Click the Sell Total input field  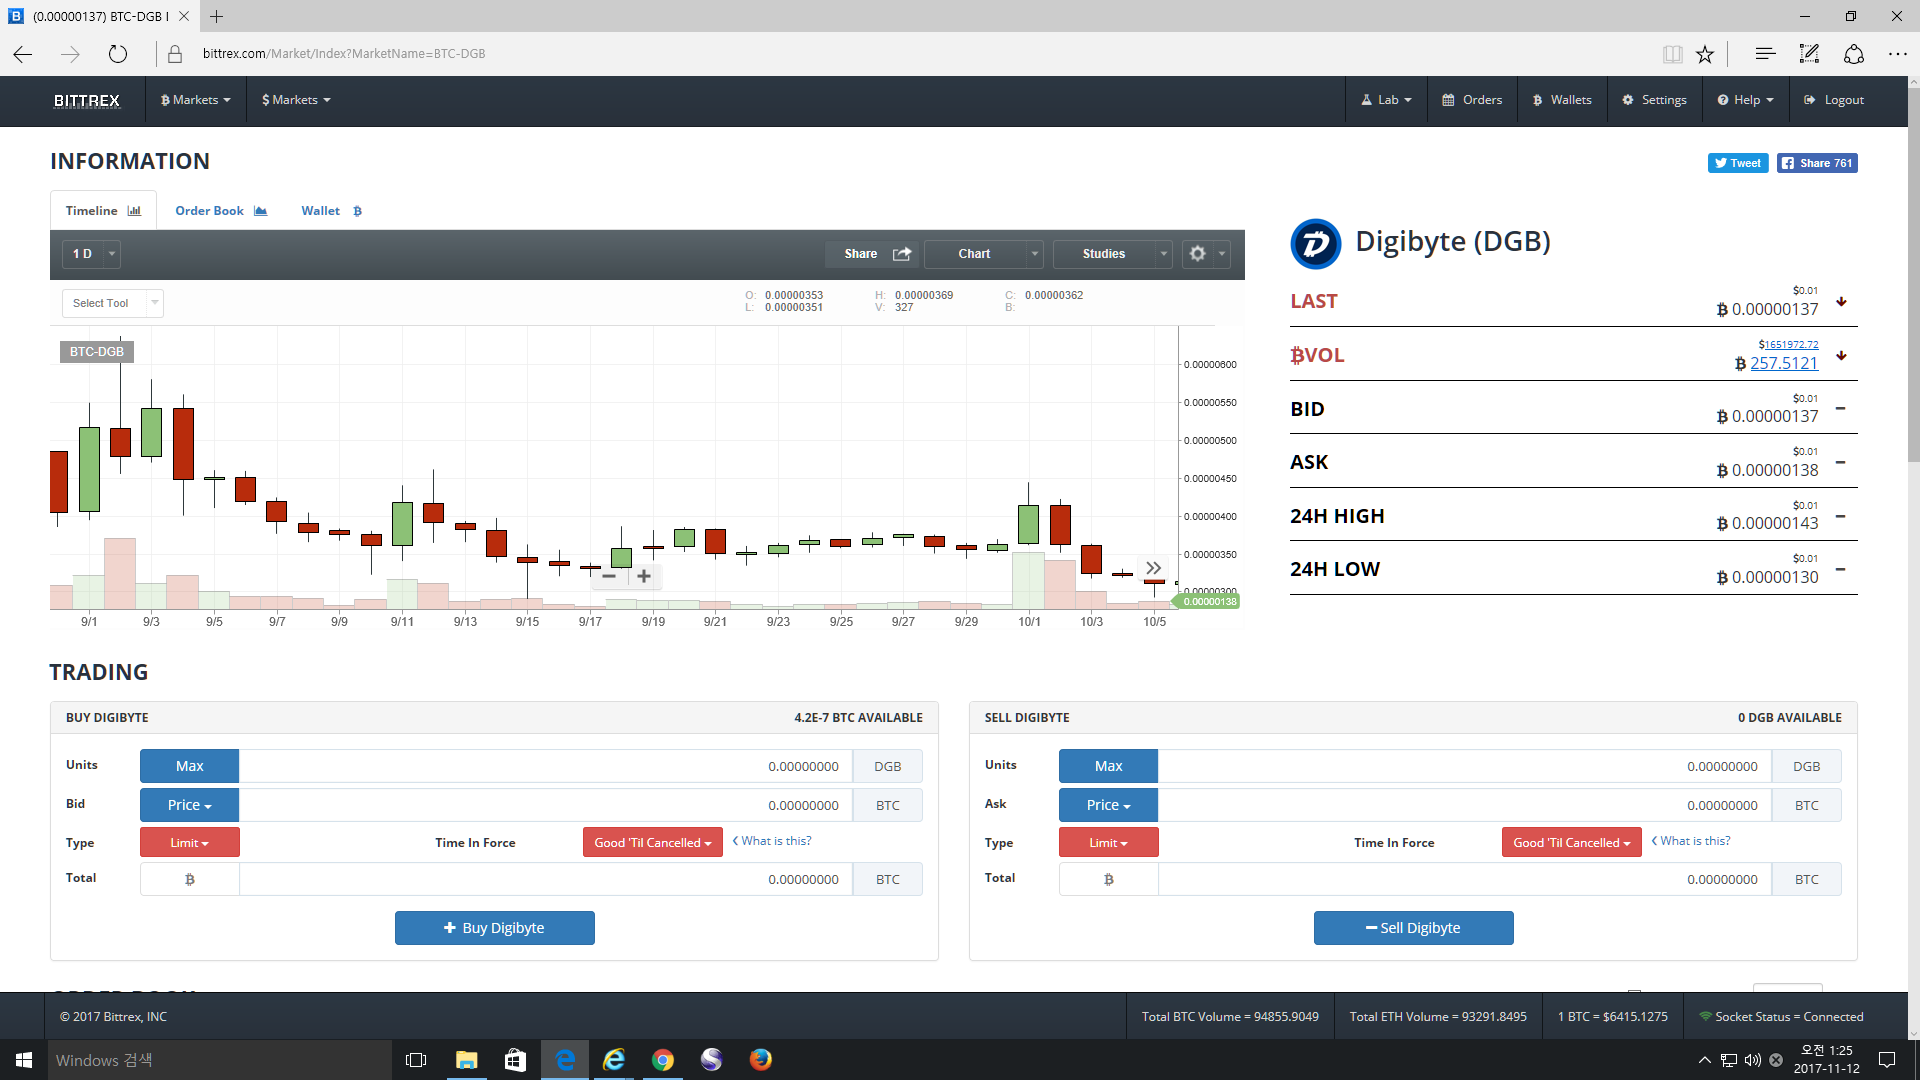tap(1465, 879)
